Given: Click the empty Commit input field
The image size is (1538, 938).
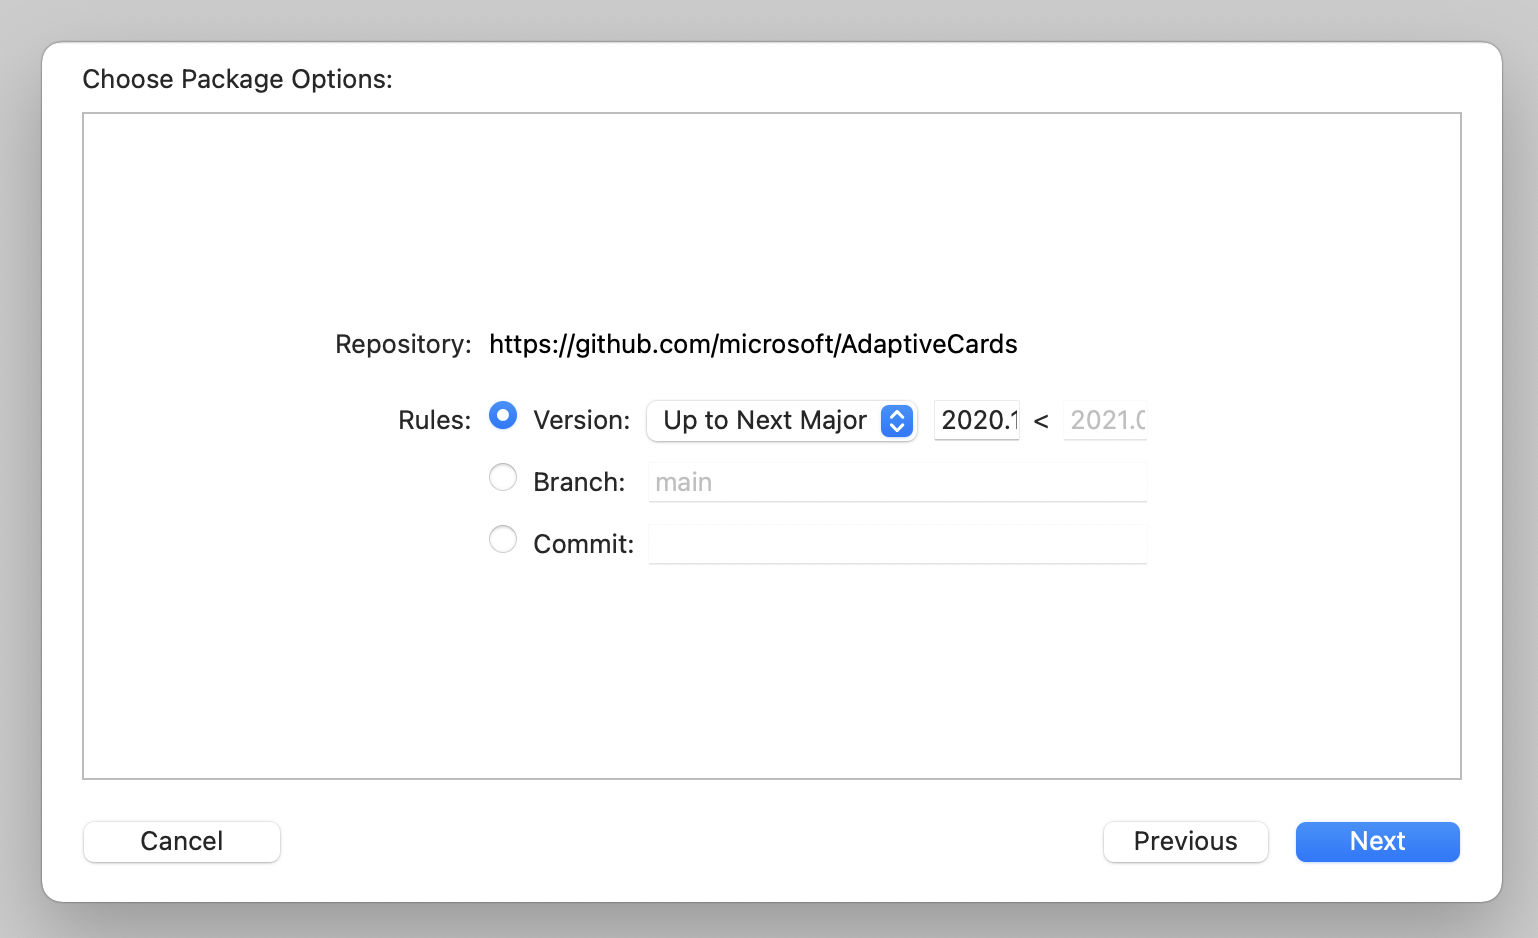Looking at the screenshot, I should coord(897,543).
